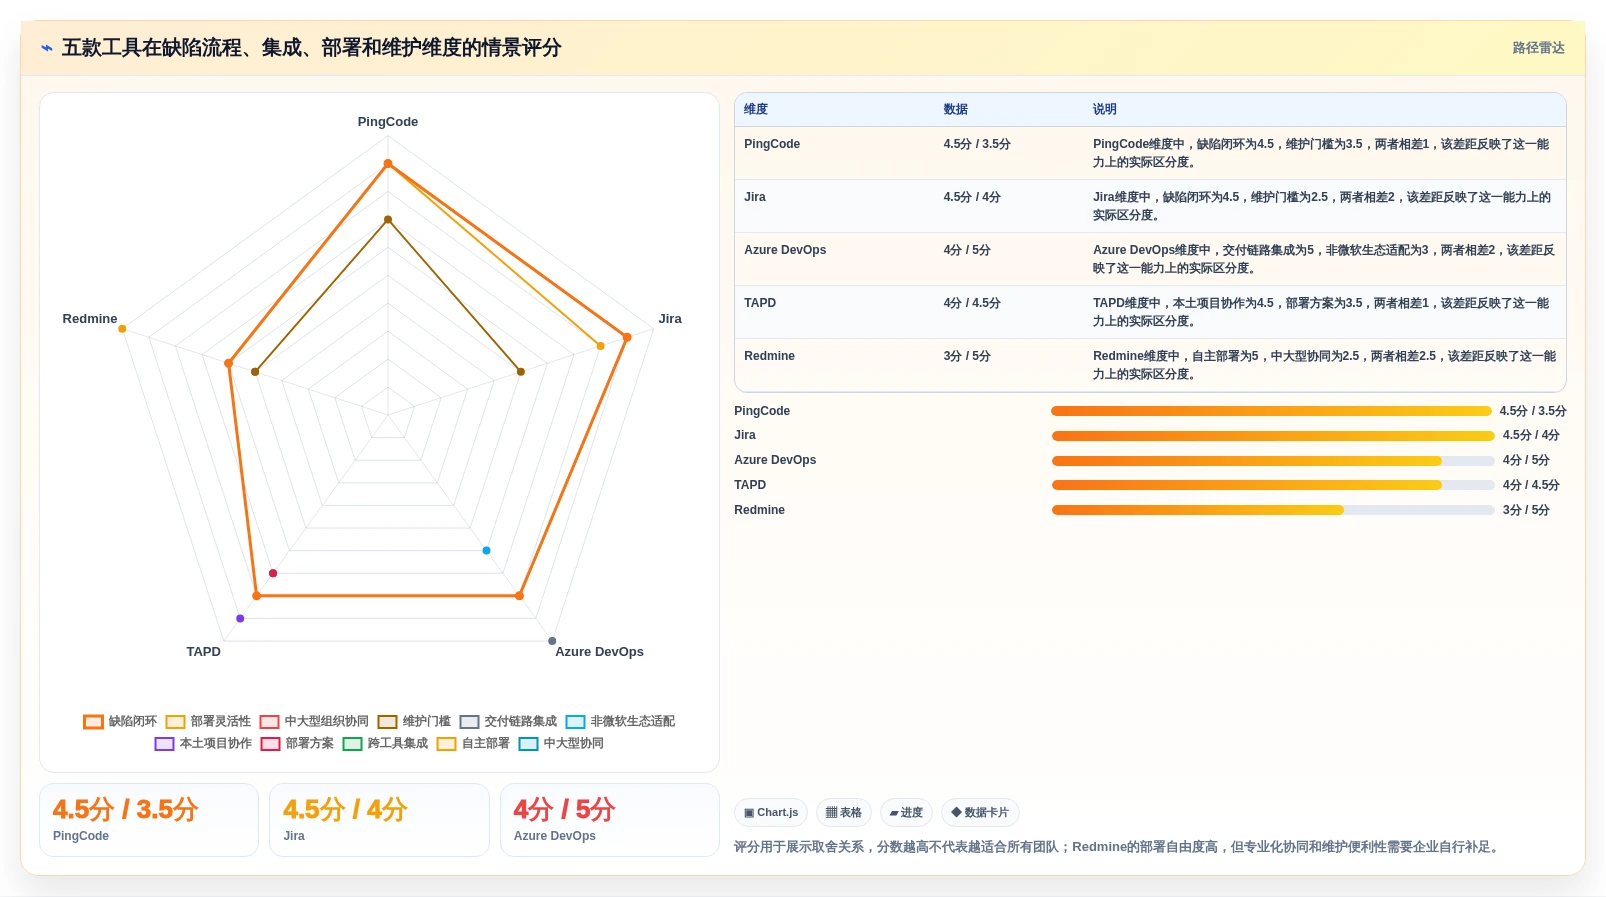
Task: Click the yellow Redmine outer radar point
Action: tap(122, 329)
